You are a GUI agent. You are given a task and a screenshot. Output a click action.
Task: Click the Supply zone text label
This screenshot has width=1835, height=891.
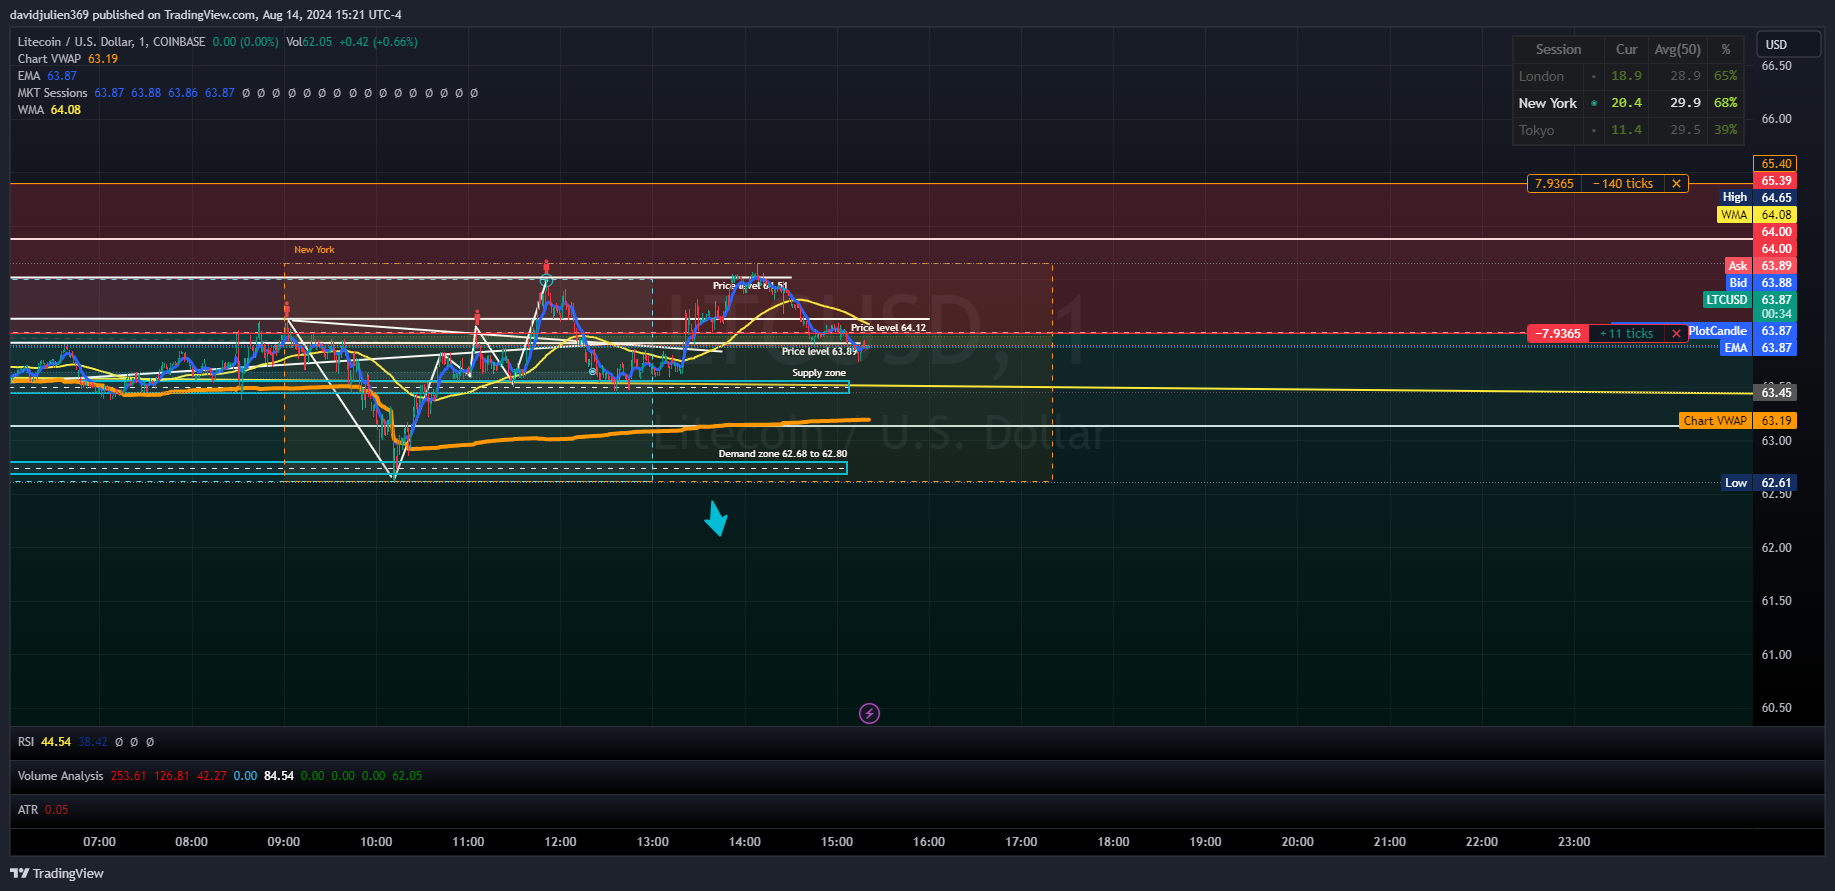[819, 373]
